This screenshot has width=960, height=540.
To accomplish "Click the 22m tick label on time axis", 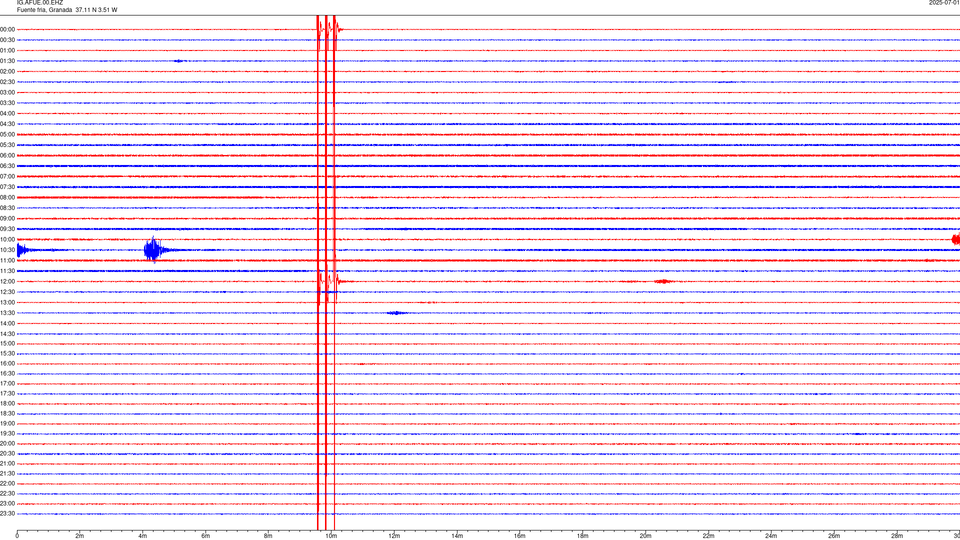I will click(x=708, y=536).
